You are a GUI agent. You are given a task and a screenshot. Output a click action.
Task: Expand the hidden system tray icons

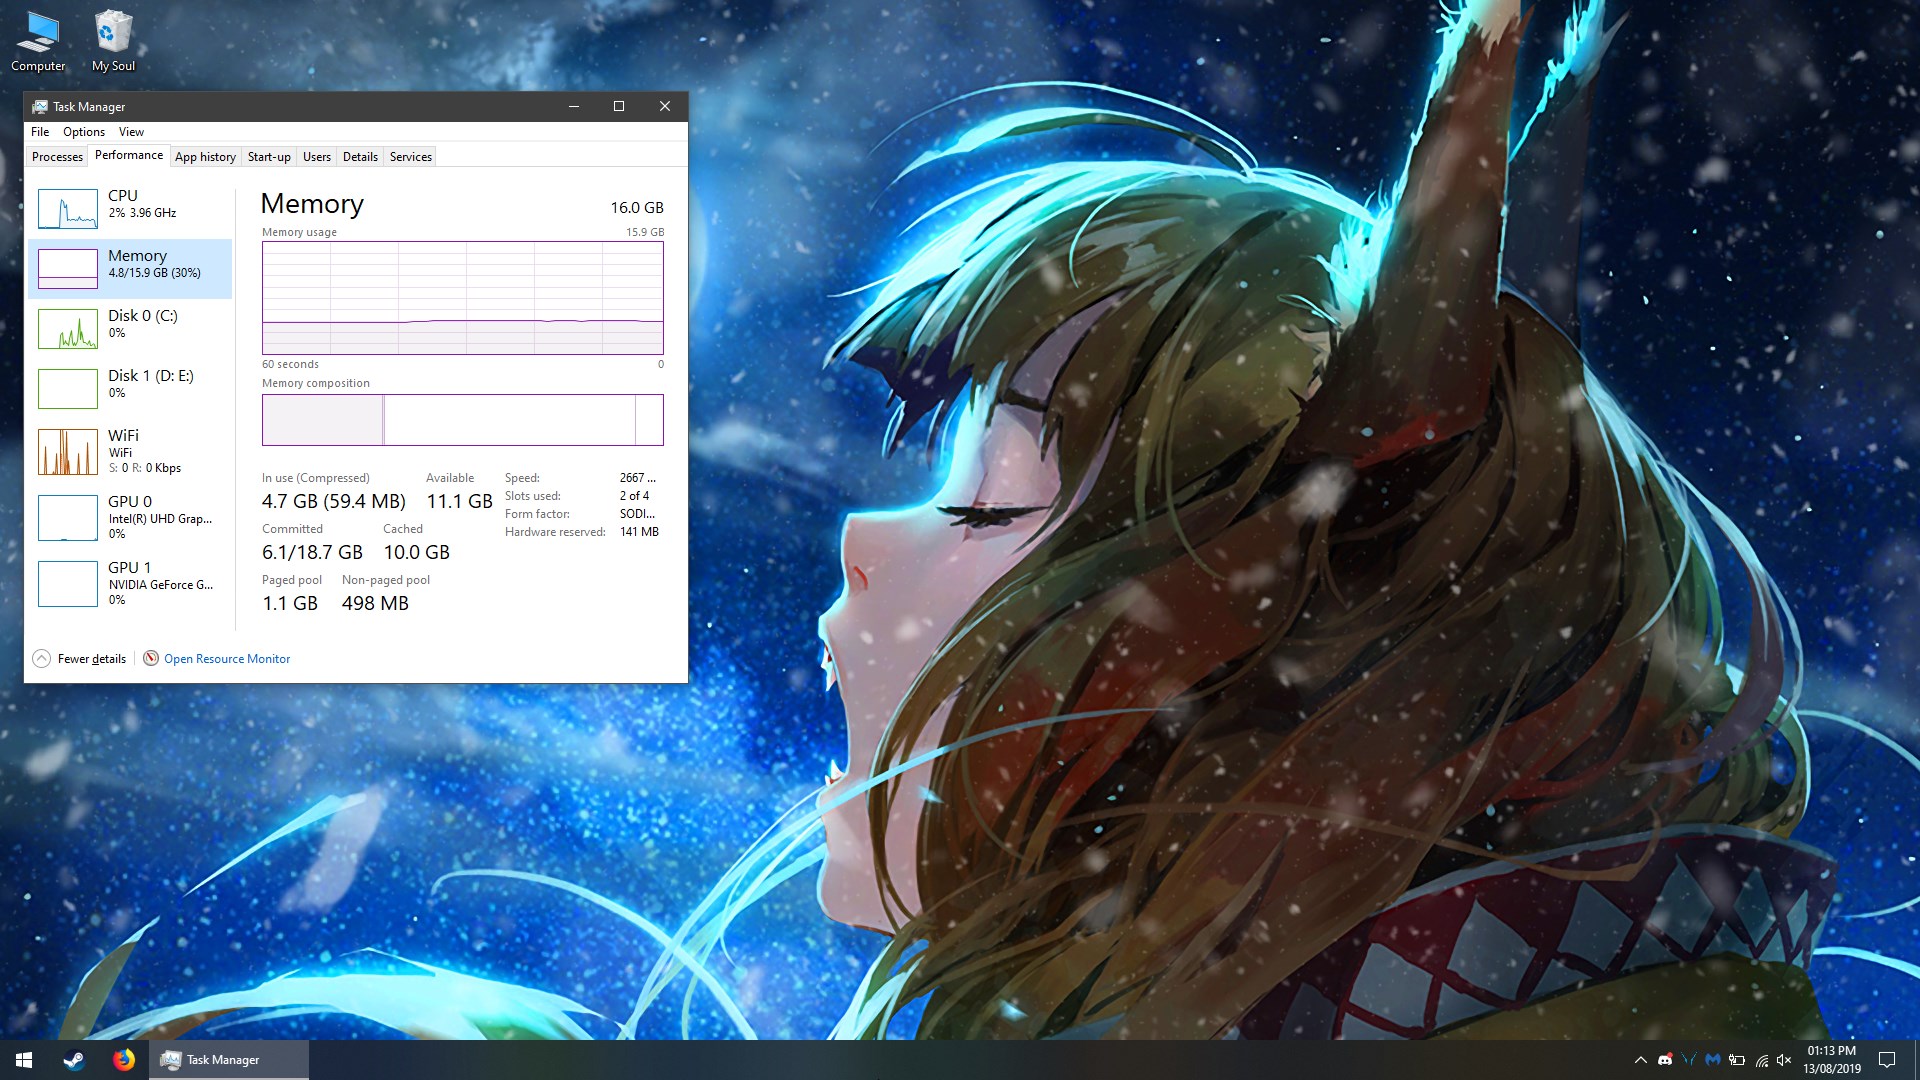click(1640, 1060)
